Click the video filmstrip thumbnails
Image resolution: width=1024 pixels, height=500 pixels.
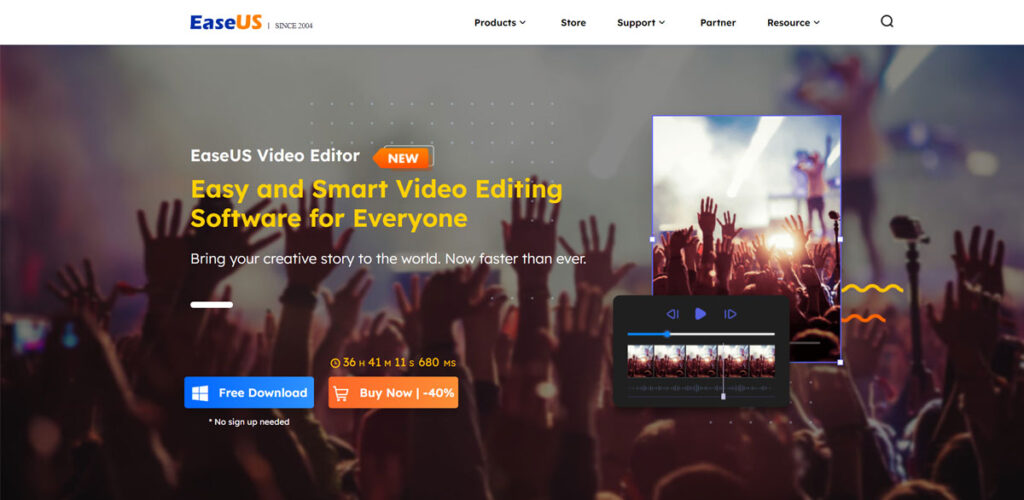coord(701,361)
